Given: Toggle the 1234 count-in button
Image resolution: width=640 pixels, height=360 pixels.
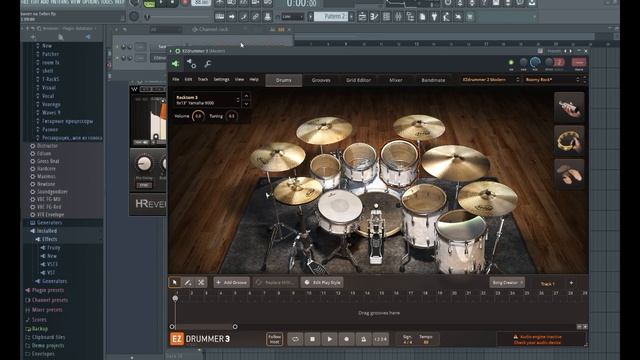Looking at the screenshot, I should pos(380,339).
